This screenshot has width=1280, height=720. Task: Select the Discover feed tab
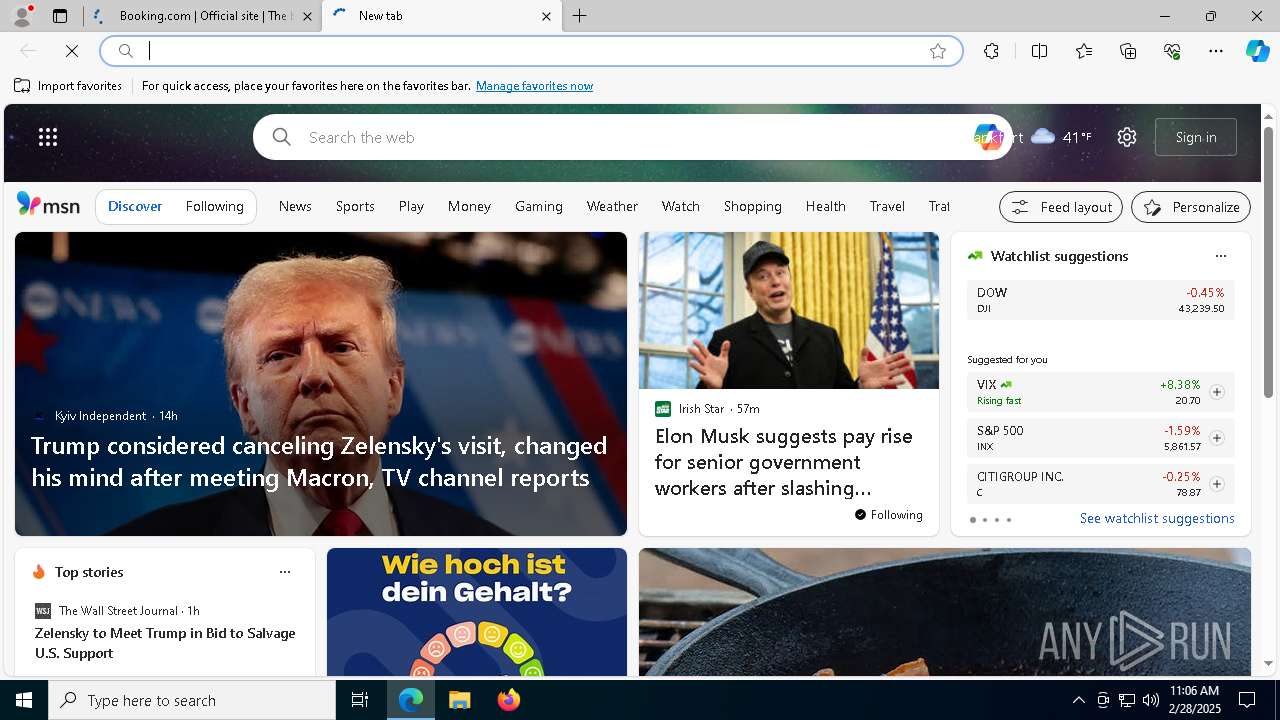pos(135,206)
